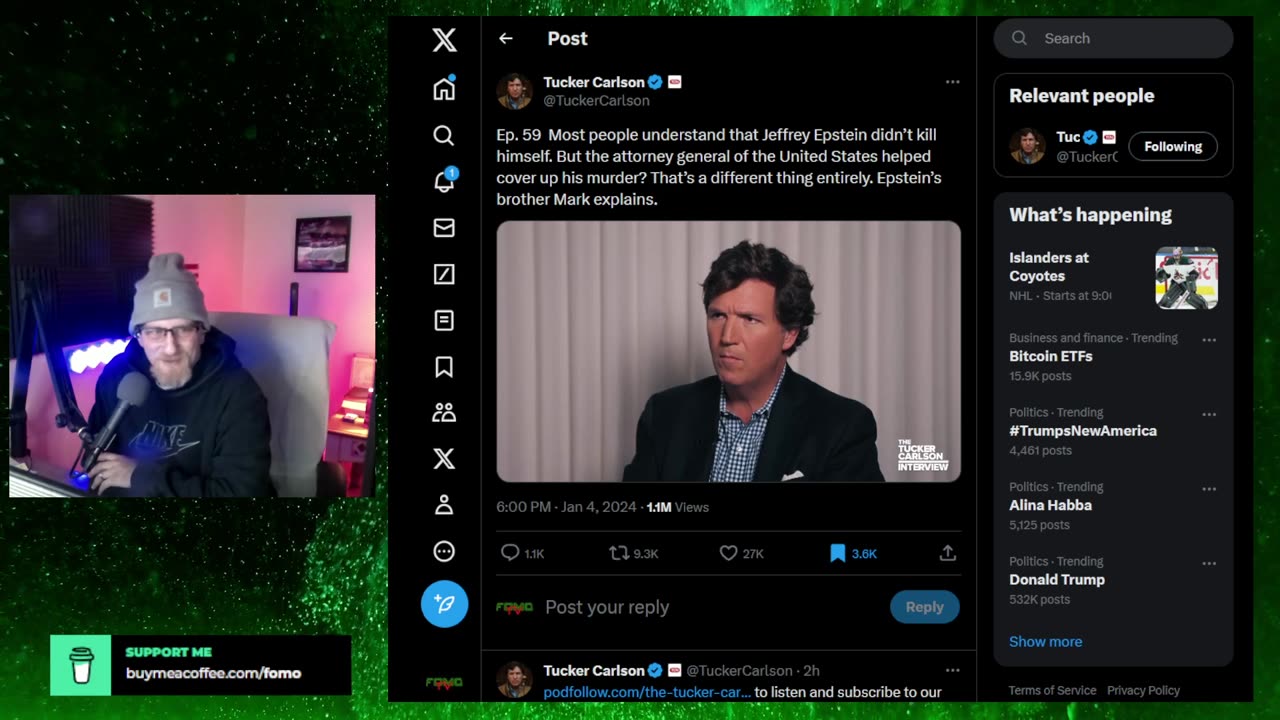Image resolution: width=1280 pixels, height=720 pixels.
Task: Open more options for Bitcoin ETFs trend
Action: point(1208,339)
